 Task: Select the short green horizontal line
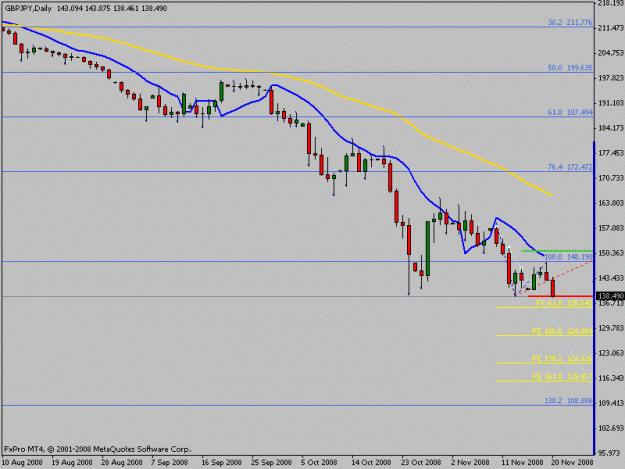(x=556, y=251)
